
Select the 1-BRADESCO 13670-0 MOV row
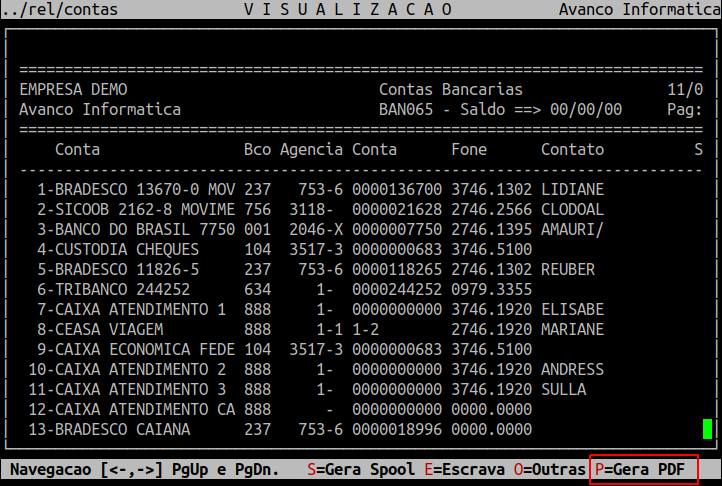(135, 189)
